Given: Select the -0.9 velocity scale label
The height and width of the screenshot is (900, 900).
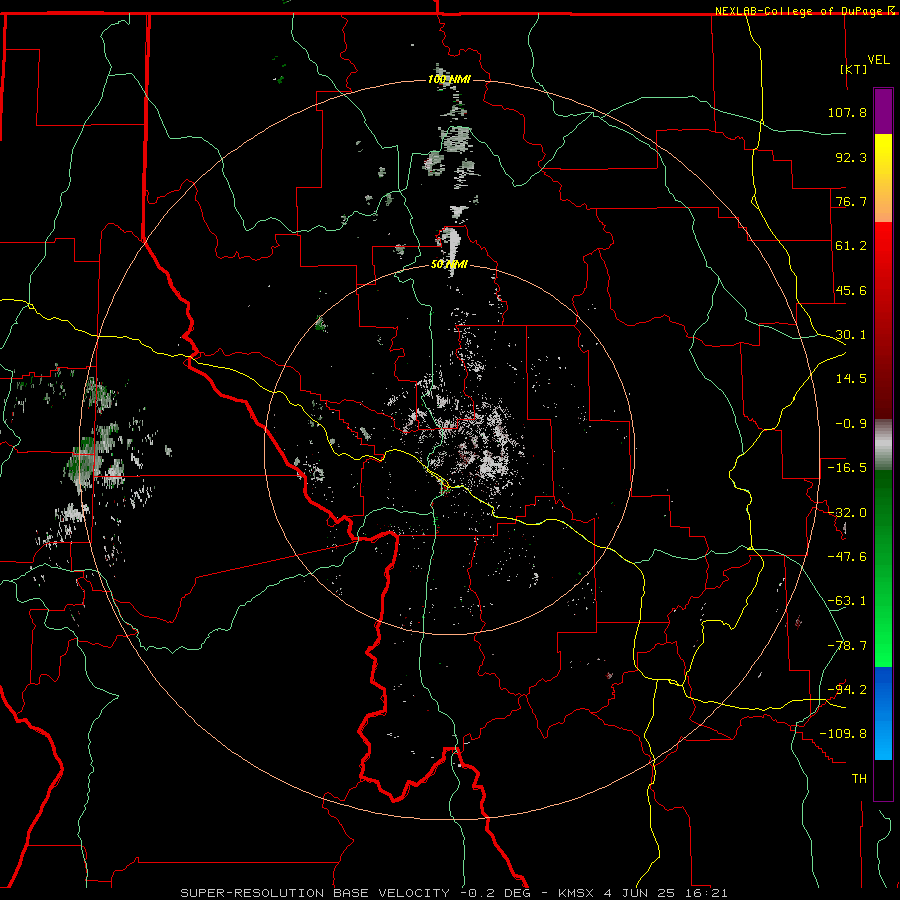Looking at the screenshot, I should 851,424.
